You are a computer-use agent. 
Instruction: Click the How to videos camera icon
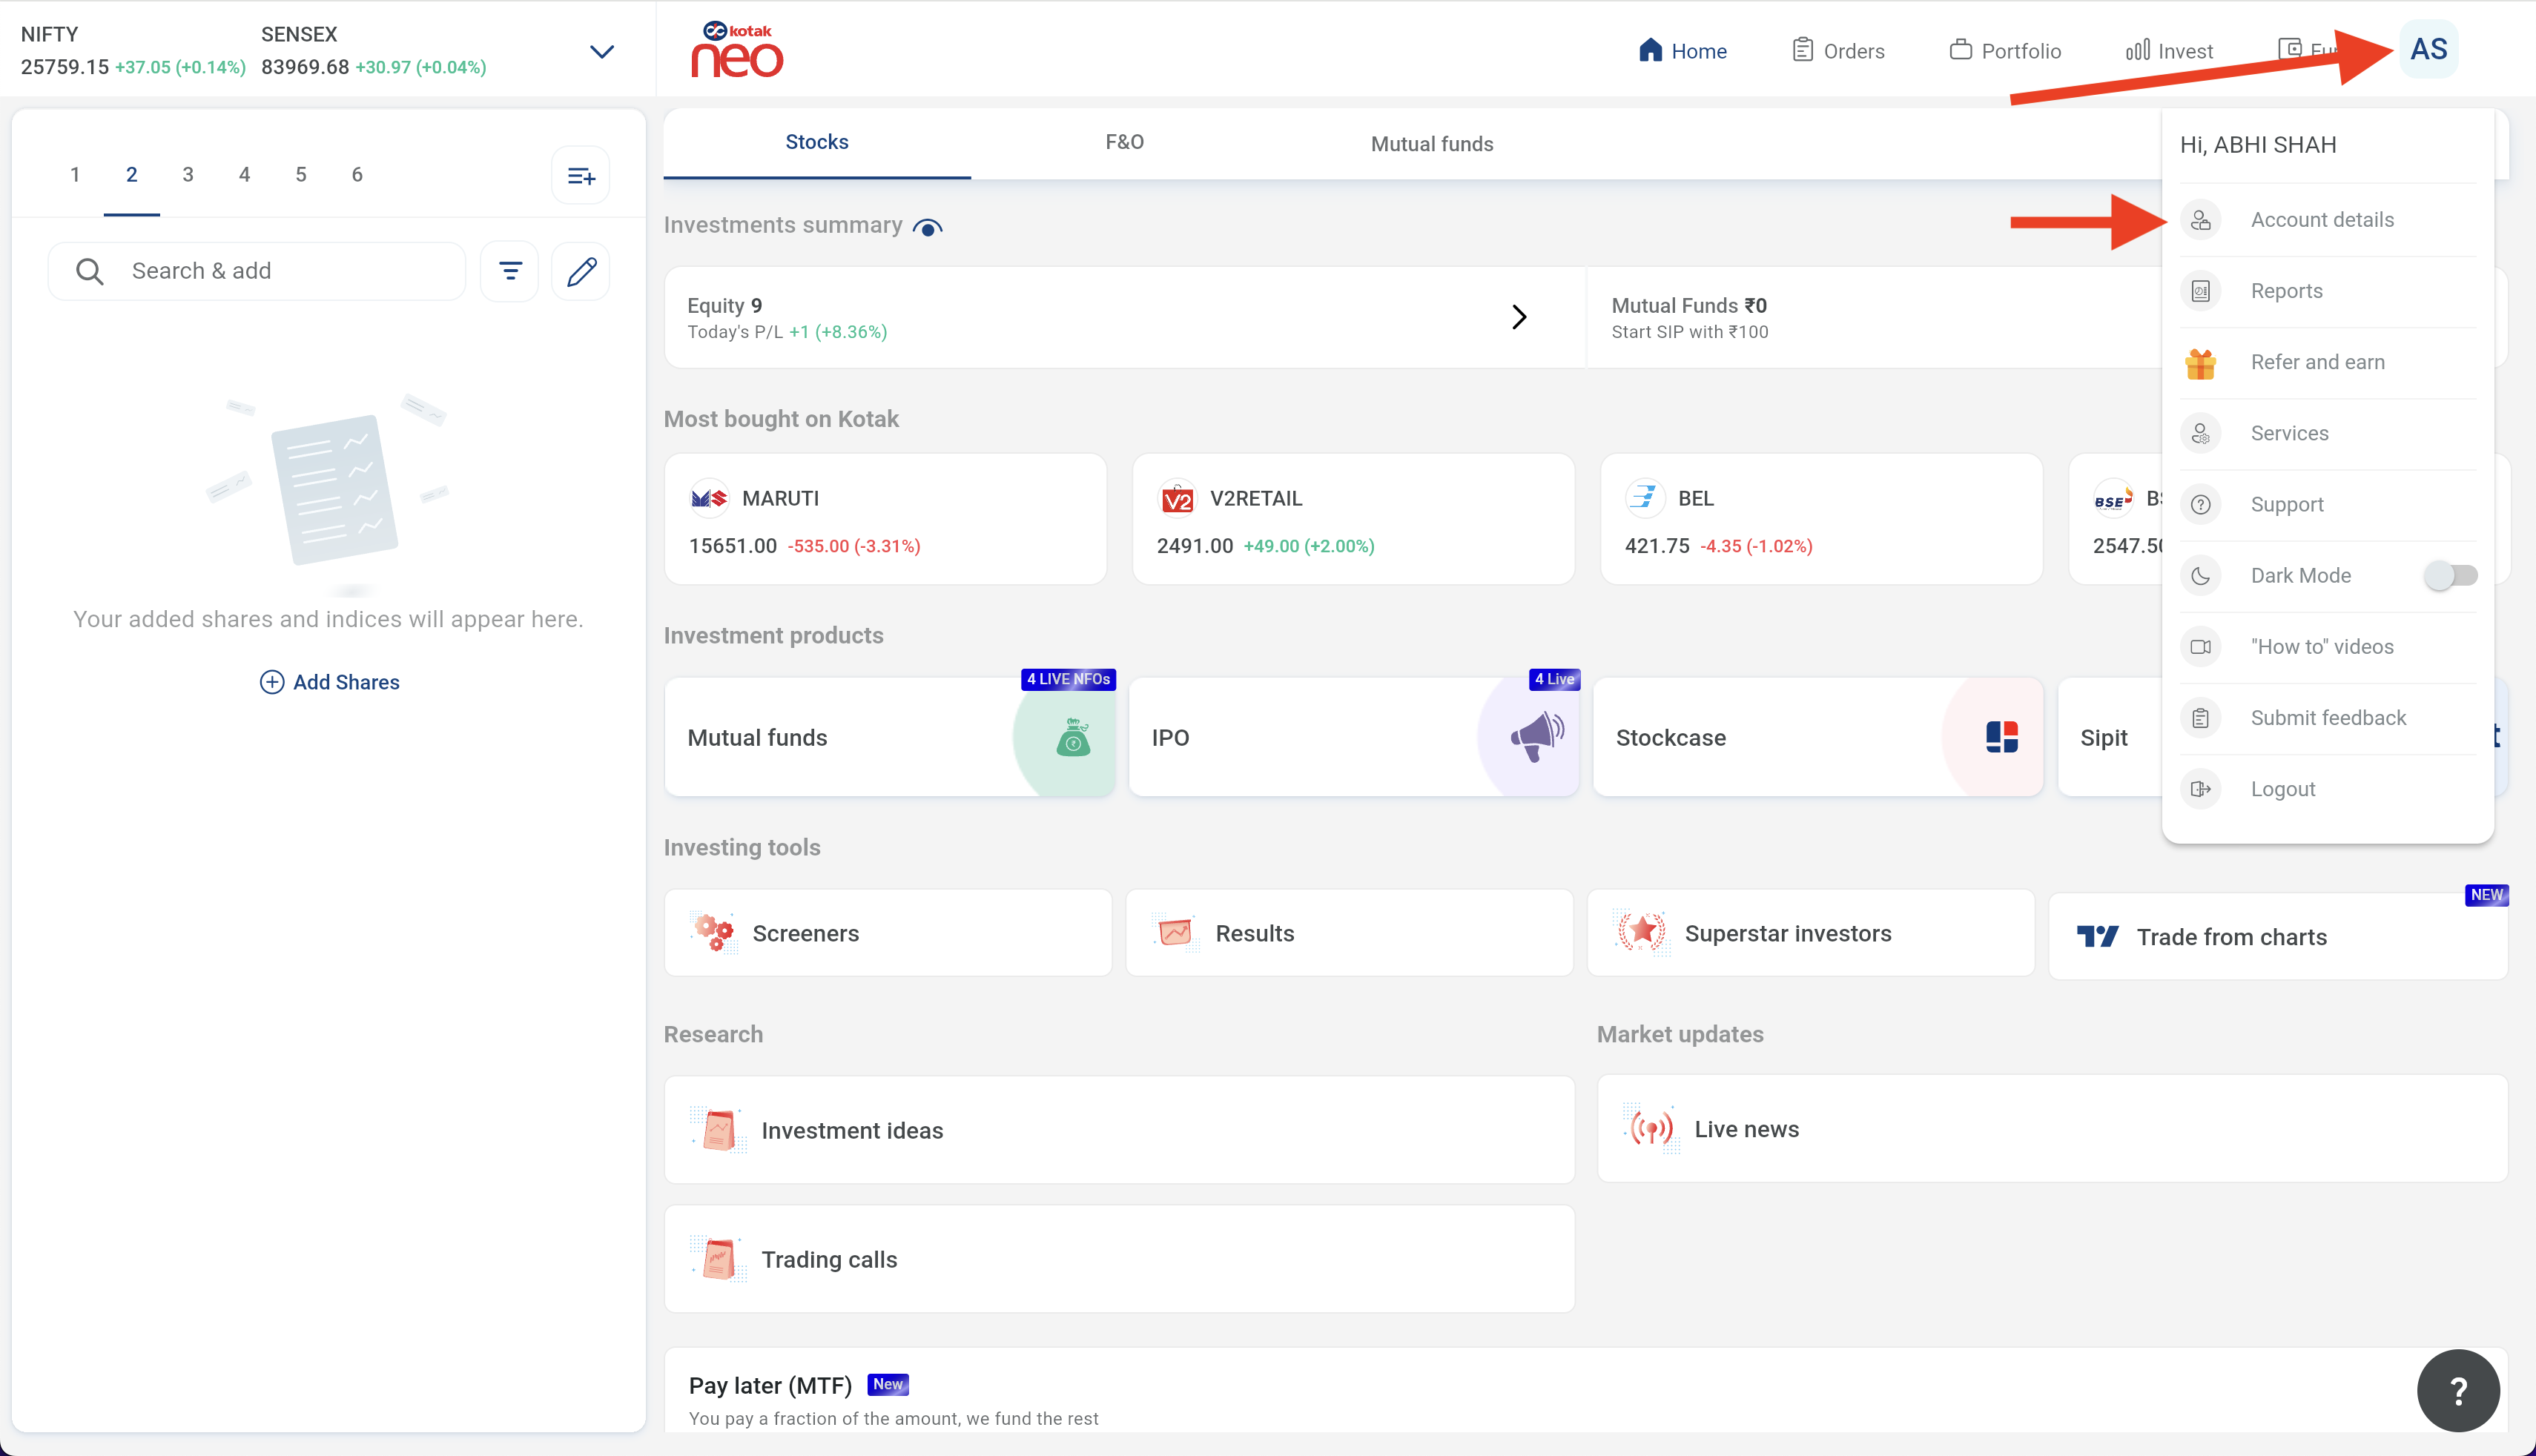(x=2200, y=647)
